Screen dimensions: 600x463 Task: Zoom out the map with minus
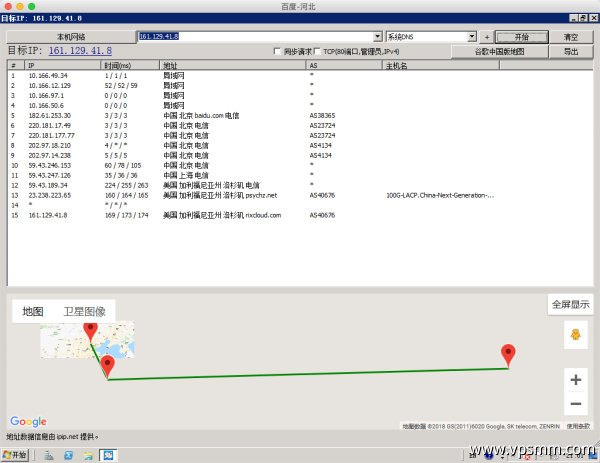click(x=576, y=403)
